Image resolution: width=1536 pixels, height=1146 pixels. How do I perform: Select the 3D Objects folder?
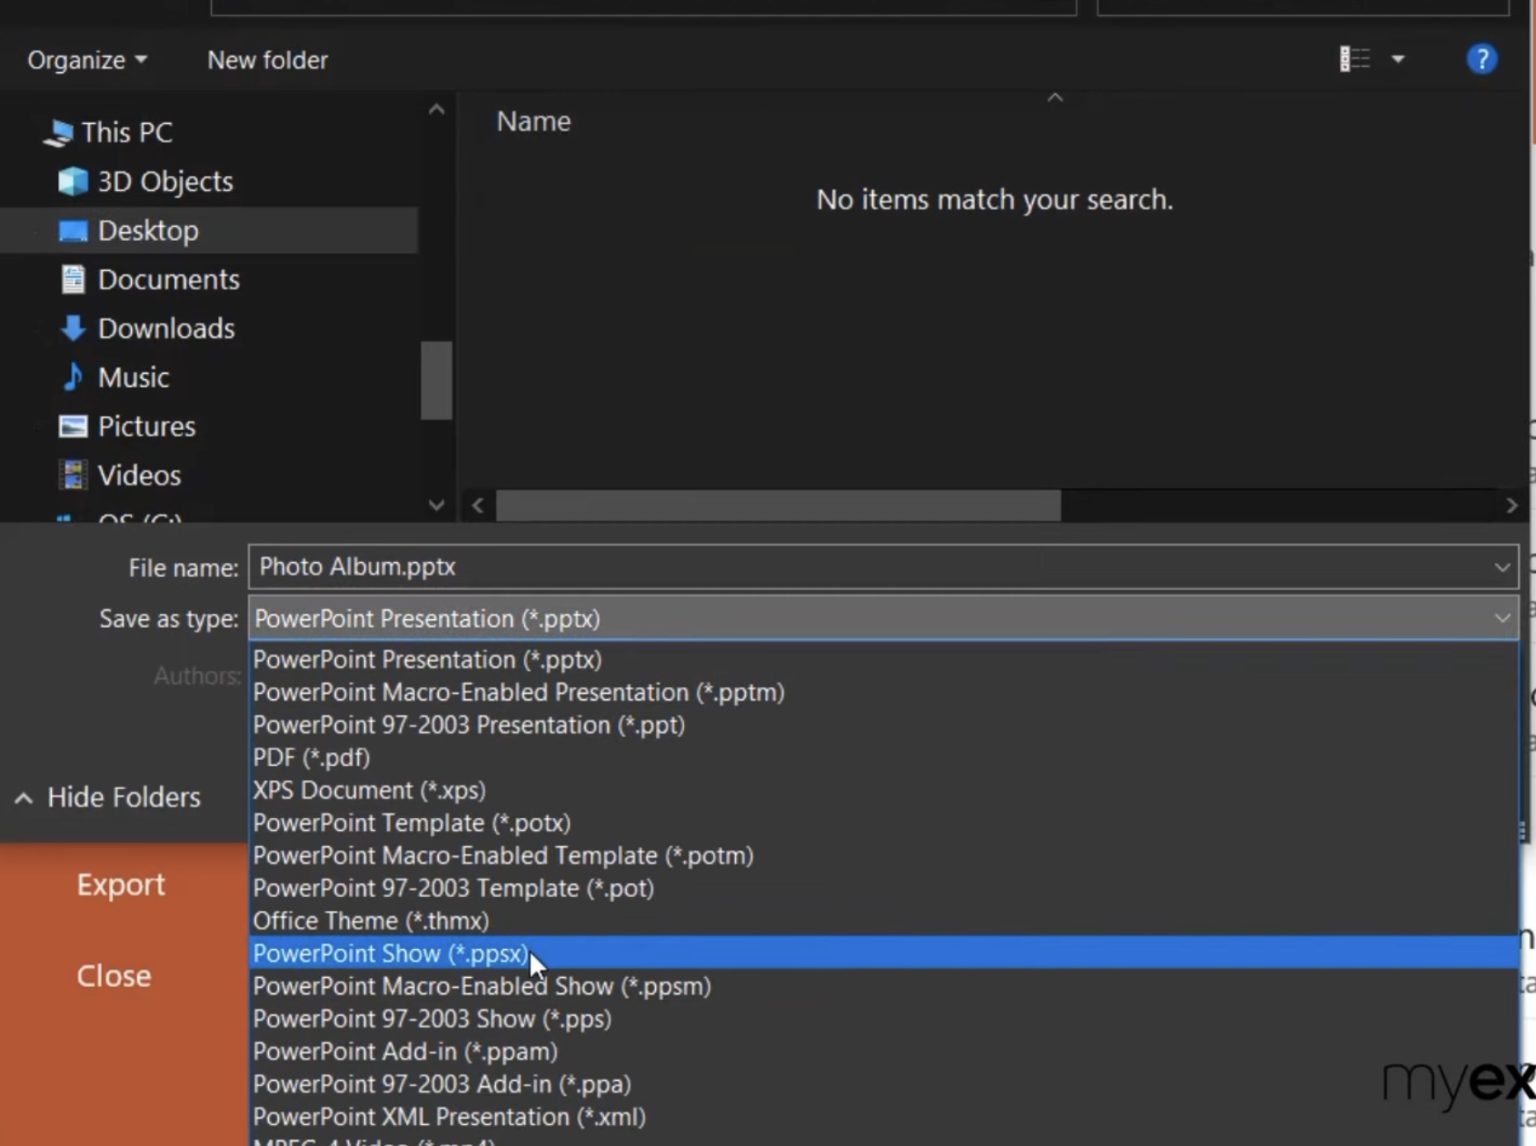(x=165, y=181)
